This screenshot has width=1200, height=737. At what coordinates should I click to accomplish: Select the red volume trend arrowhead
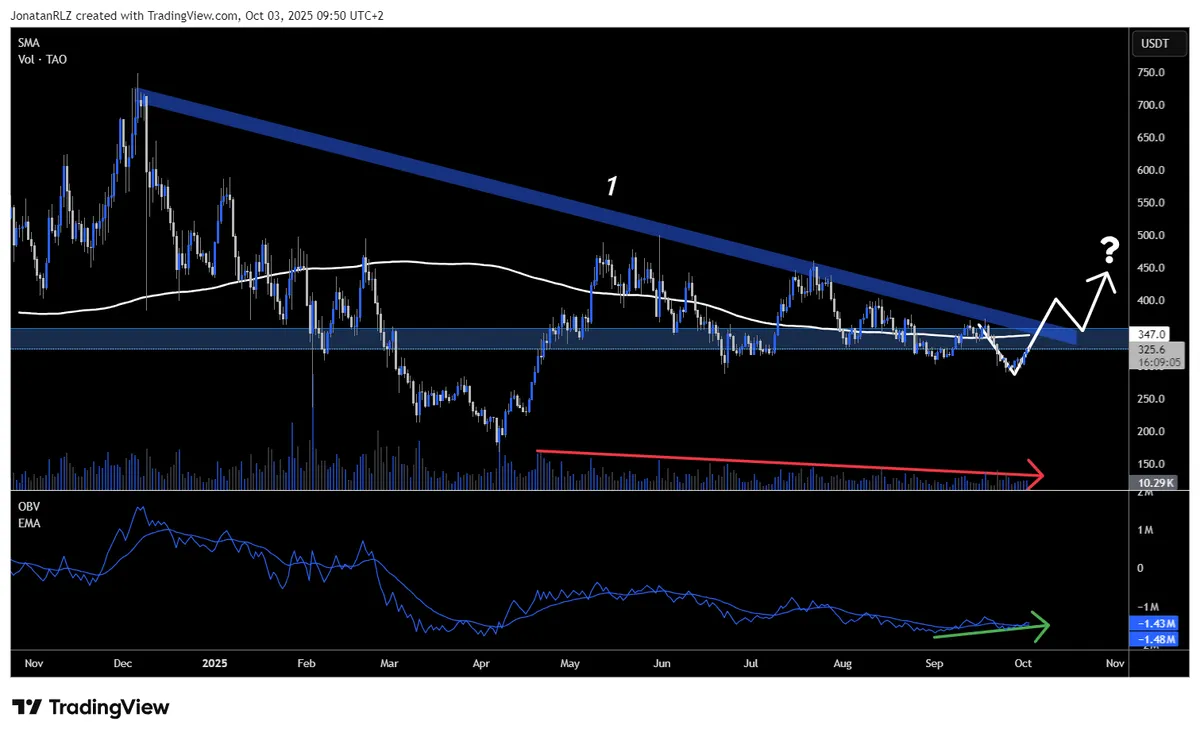[1035, 475]
